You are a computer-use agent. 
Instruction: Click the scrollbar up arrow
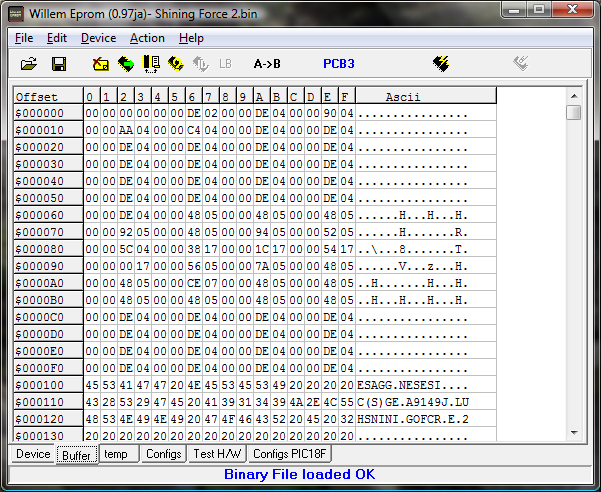click(574, 96)
